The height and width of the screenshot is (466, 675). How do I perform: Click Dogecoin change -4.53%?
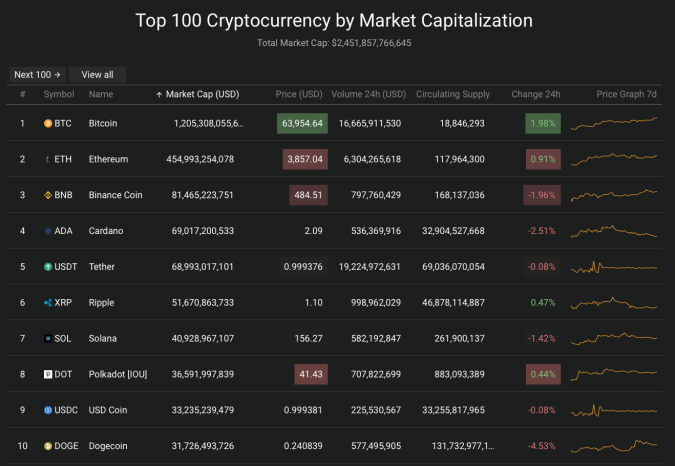pos(542,446)
